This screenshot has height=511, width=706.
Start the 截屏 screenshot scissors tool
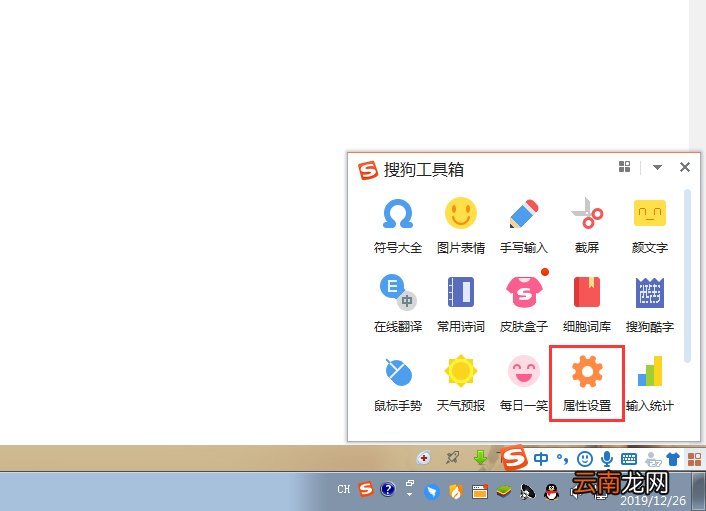tap(587, 225)
